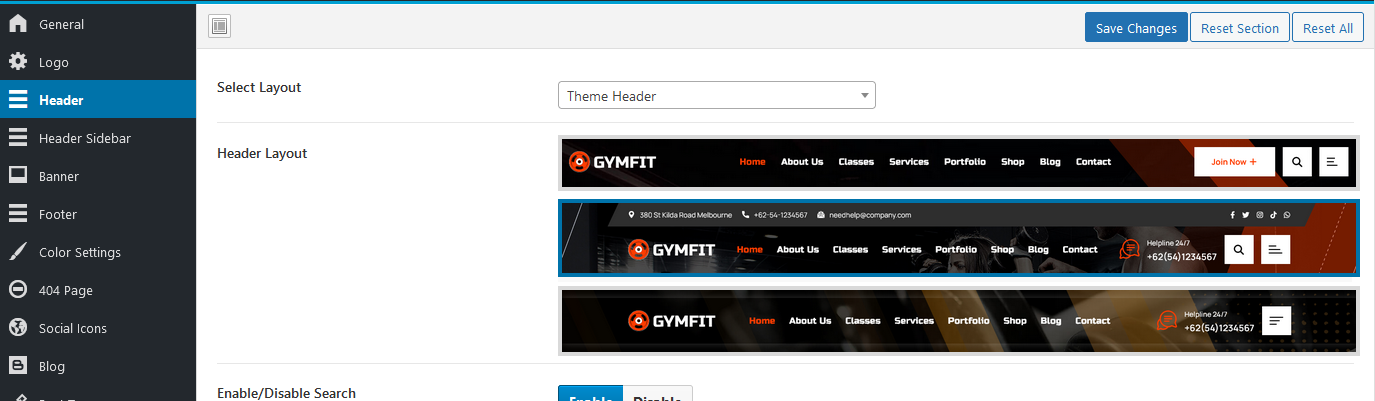The width and height of the screenshot is (1375, 401).
Task: Go to Header Sidebar settings
Action: coord(98,138)
